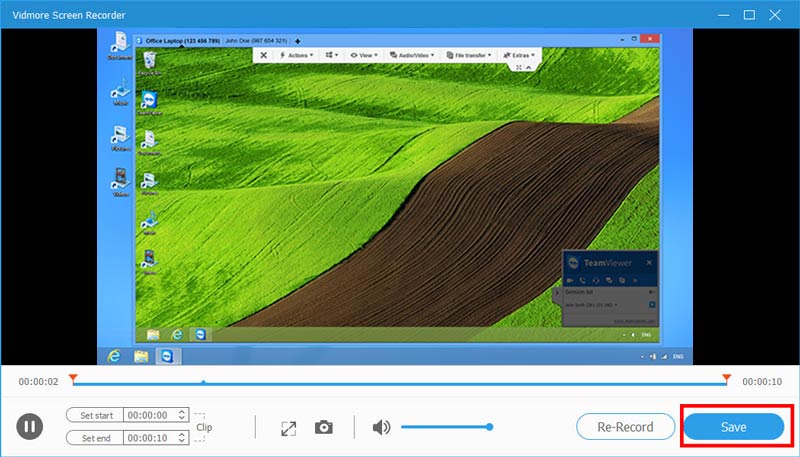Pause the recording preview playback
The width and height of the screenshot is (800, 457).
tap(30, 427)
